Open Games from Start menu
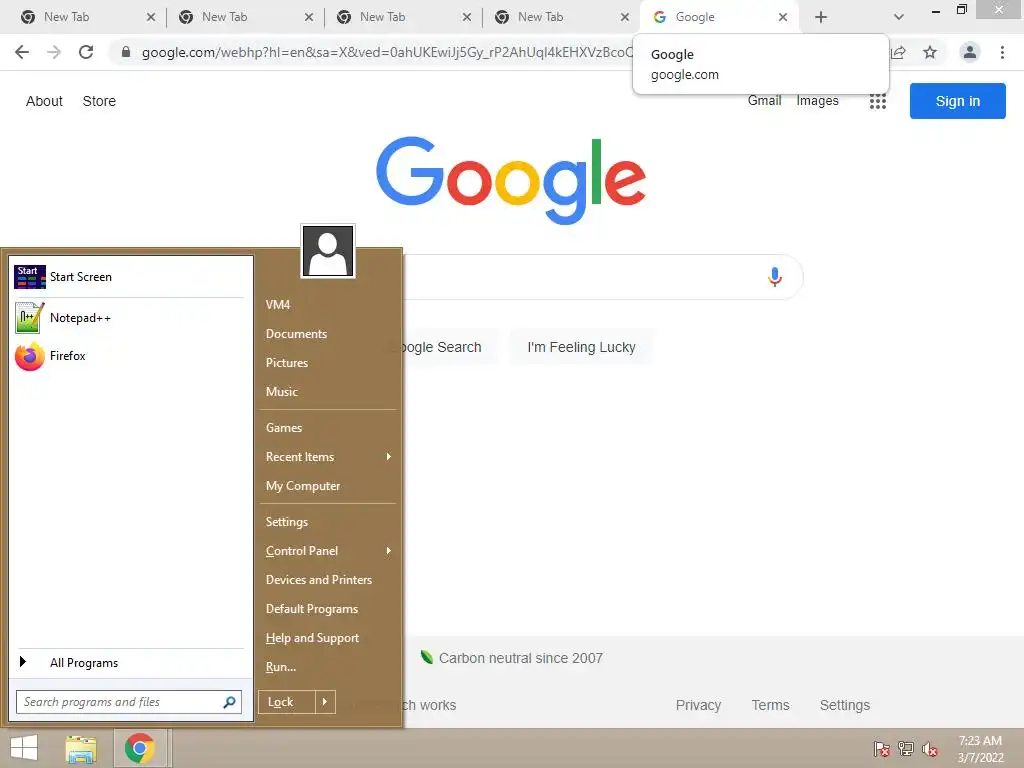Screen dimensions: 1024x768 click(283, 428)
